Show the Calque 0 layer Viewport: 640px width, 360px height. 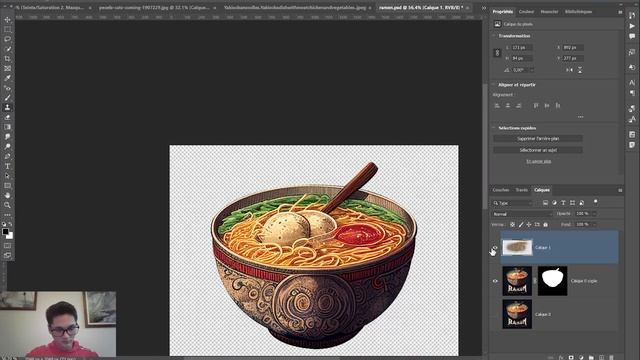(x=495, y=314)
